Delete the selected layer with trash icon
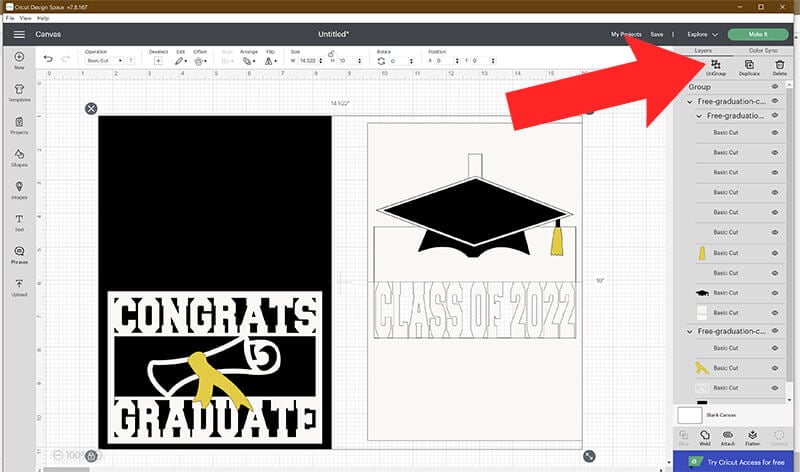800x472 pixels. [x=780, y=67]
